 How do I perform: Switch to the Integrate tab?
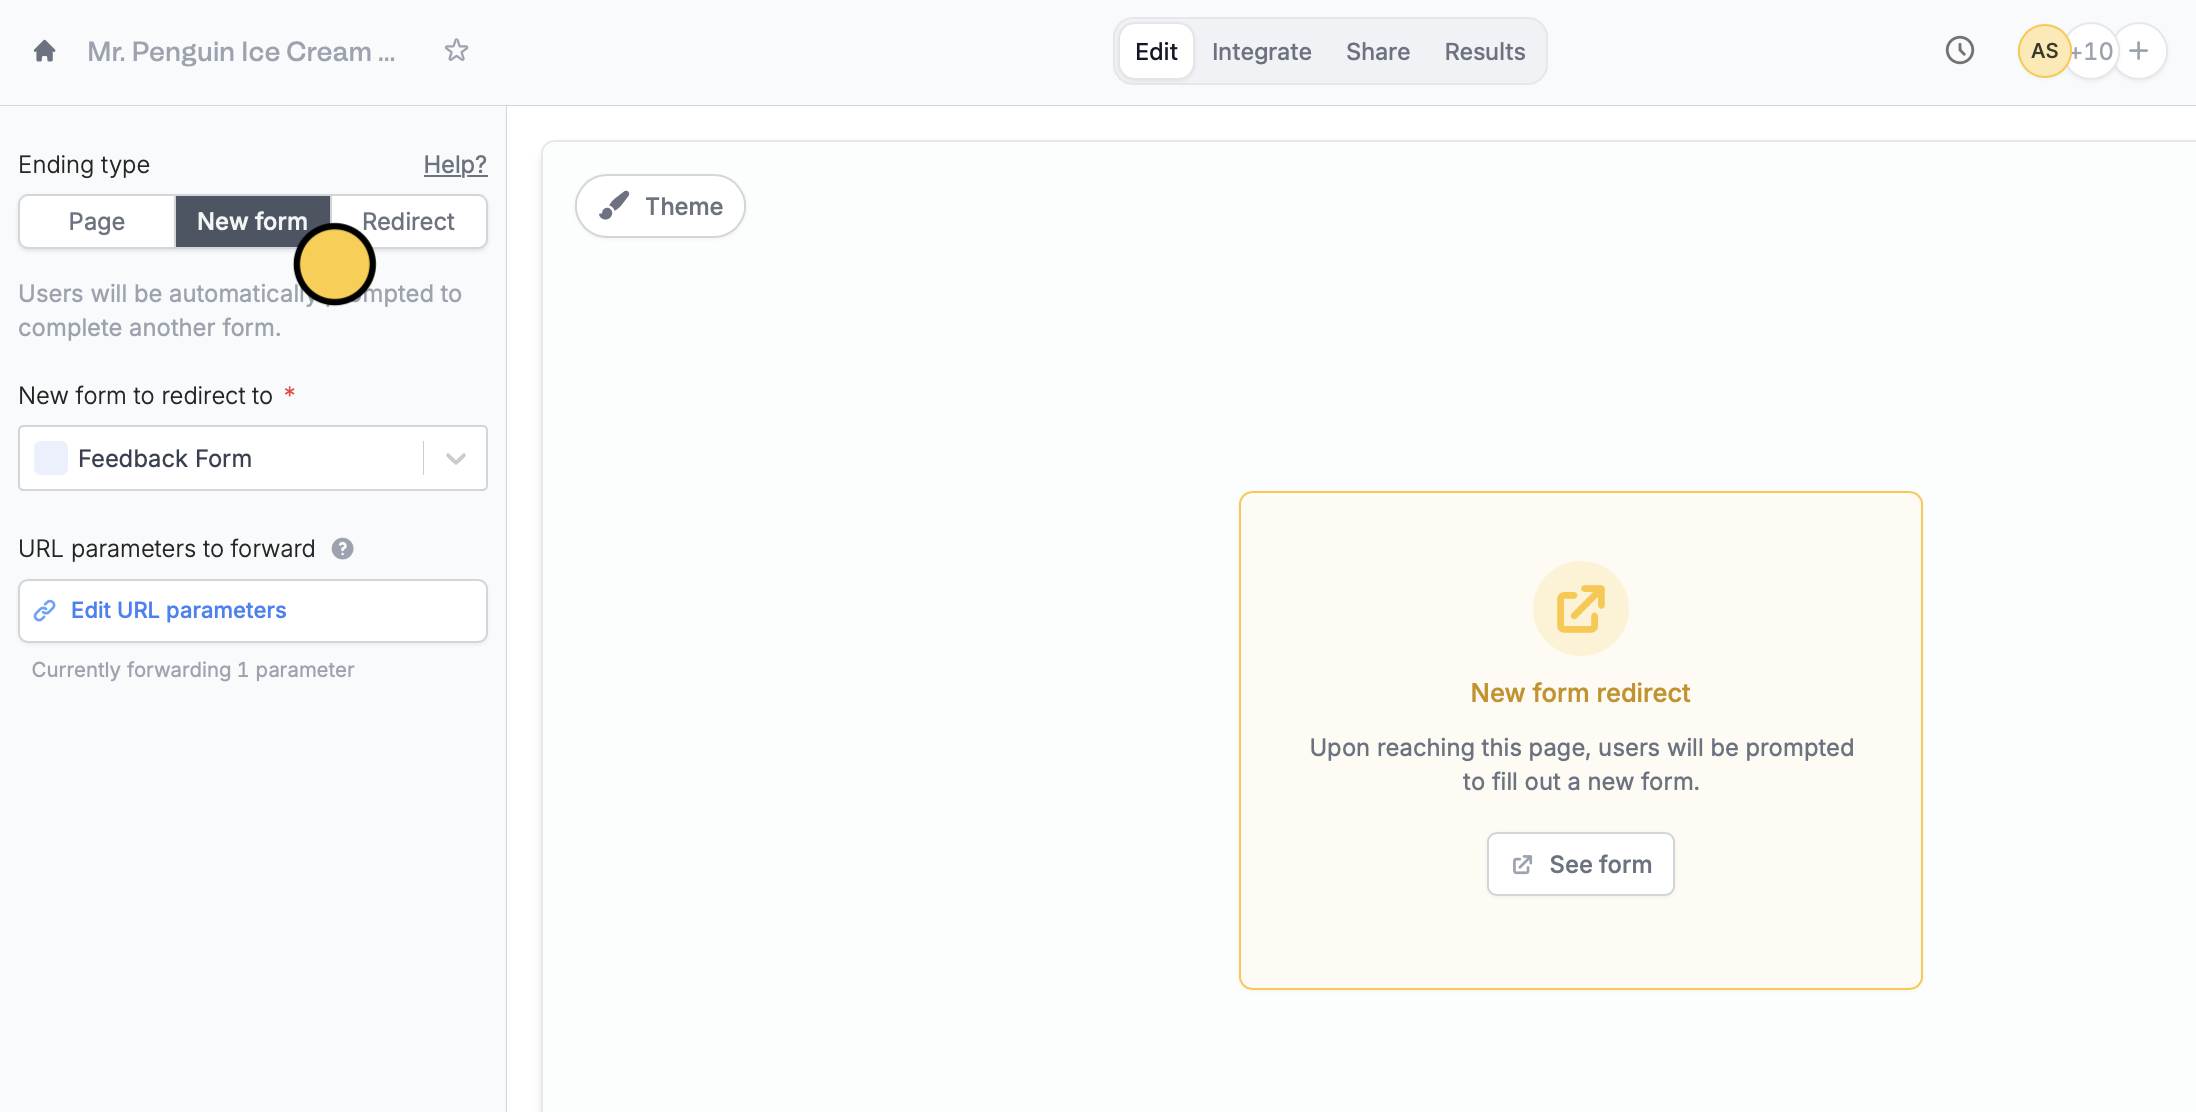(x=1261, y=51)
